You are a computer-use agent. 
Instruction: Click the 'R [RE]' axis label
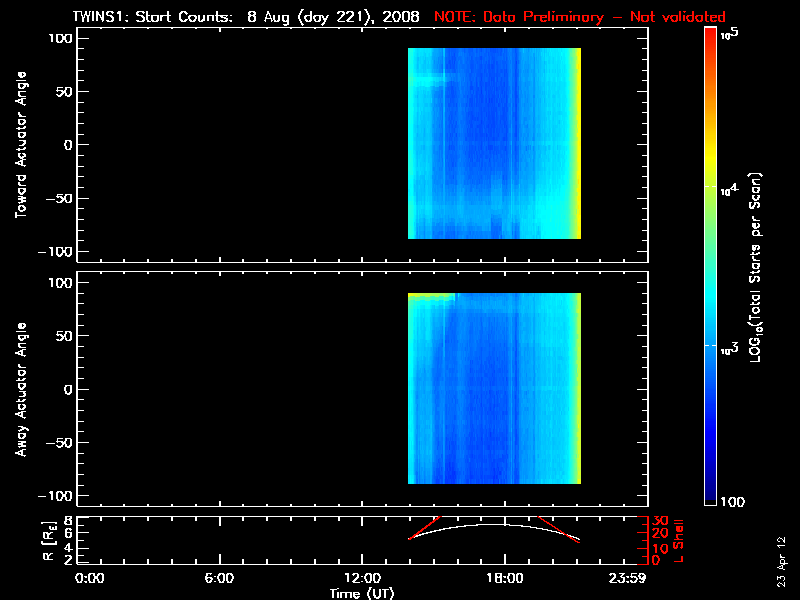pos(52,539)
